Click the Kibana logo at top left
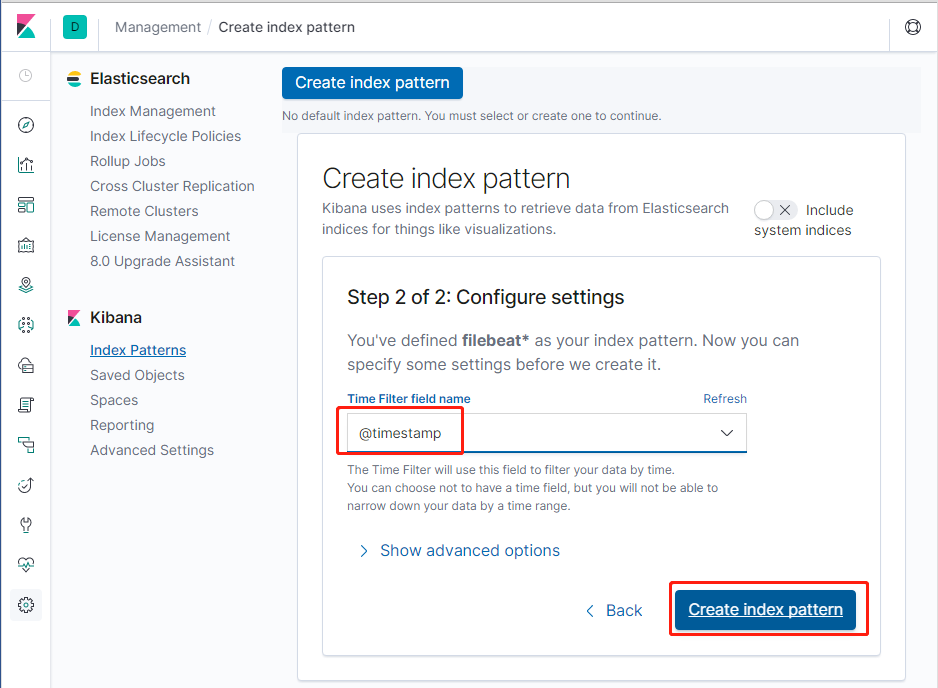This screenshot has width=938, height=688. point(26,27)
